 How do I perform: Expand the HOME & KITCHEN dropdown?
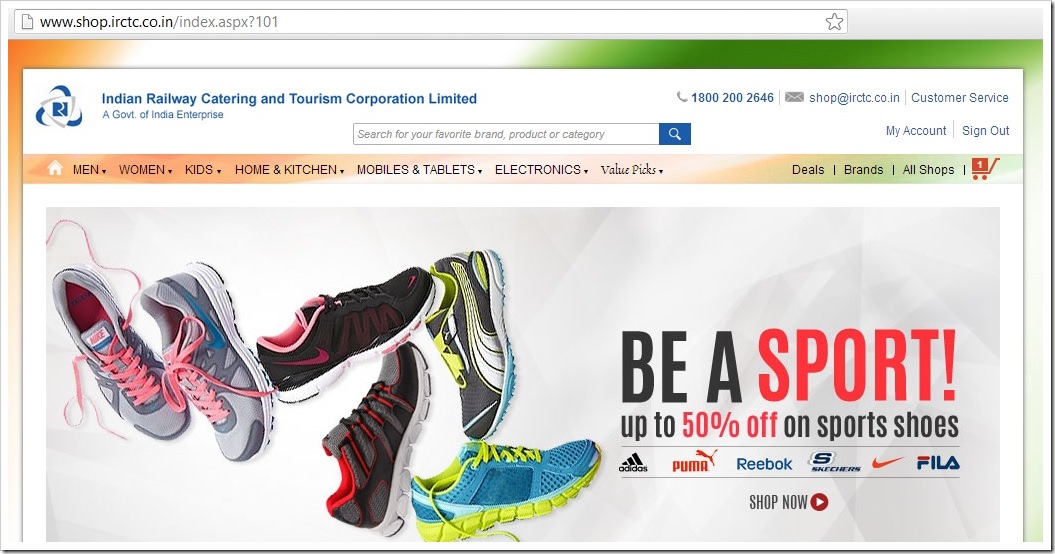289,170
